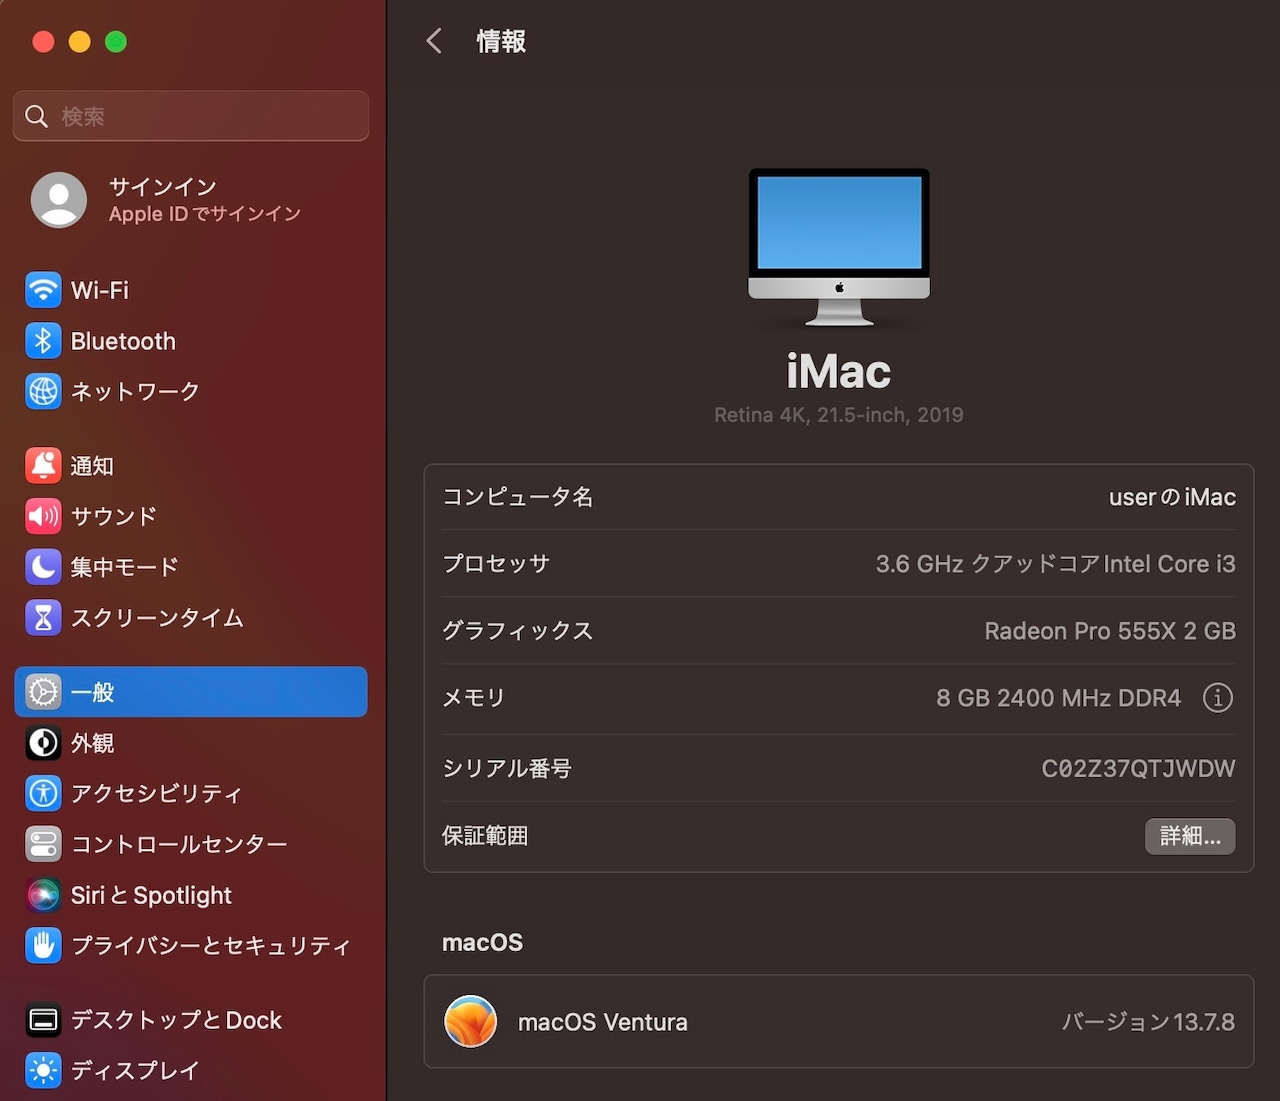This screenshot has height=1101, width=1280.
Task: Open the デスクトップと Dock icon
Action: [43, 1020]
